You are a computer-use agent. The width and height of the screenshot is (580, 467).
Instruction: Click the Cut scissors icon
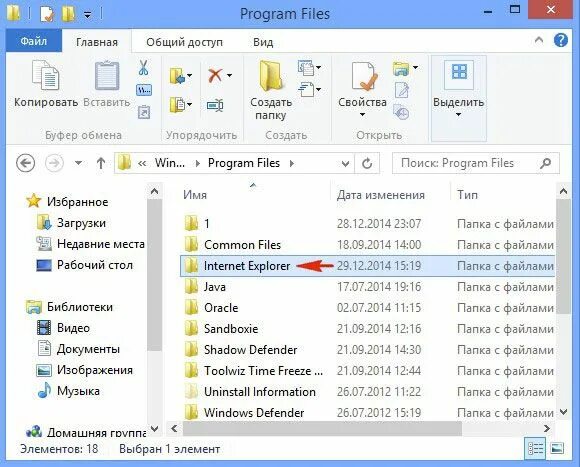click(144, 68)
